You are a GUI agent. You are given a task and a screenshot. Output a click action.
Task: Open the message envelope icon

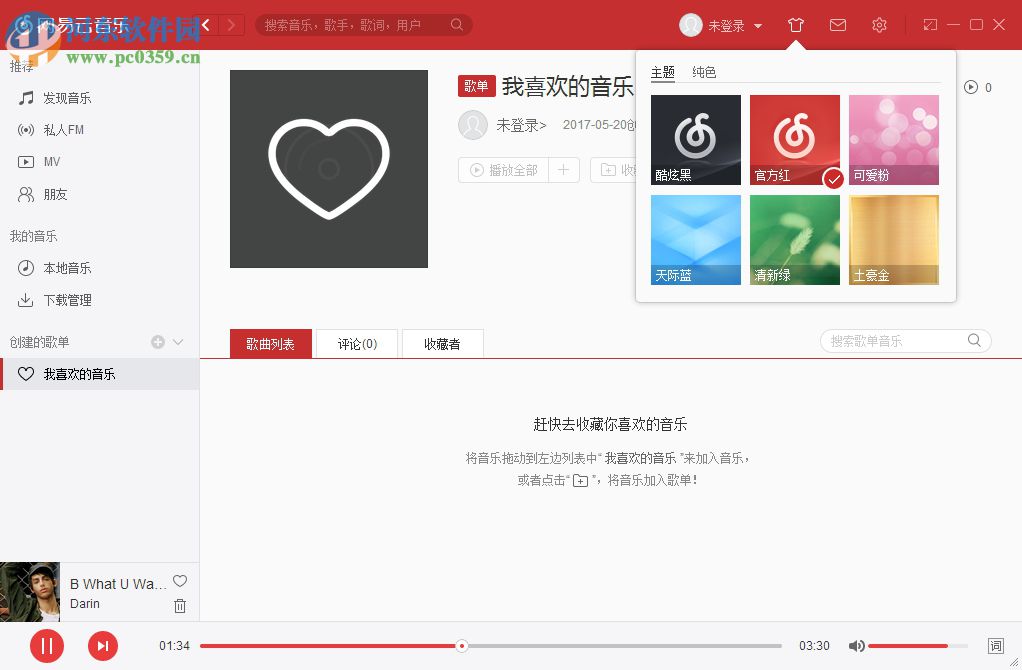[838, 25]
